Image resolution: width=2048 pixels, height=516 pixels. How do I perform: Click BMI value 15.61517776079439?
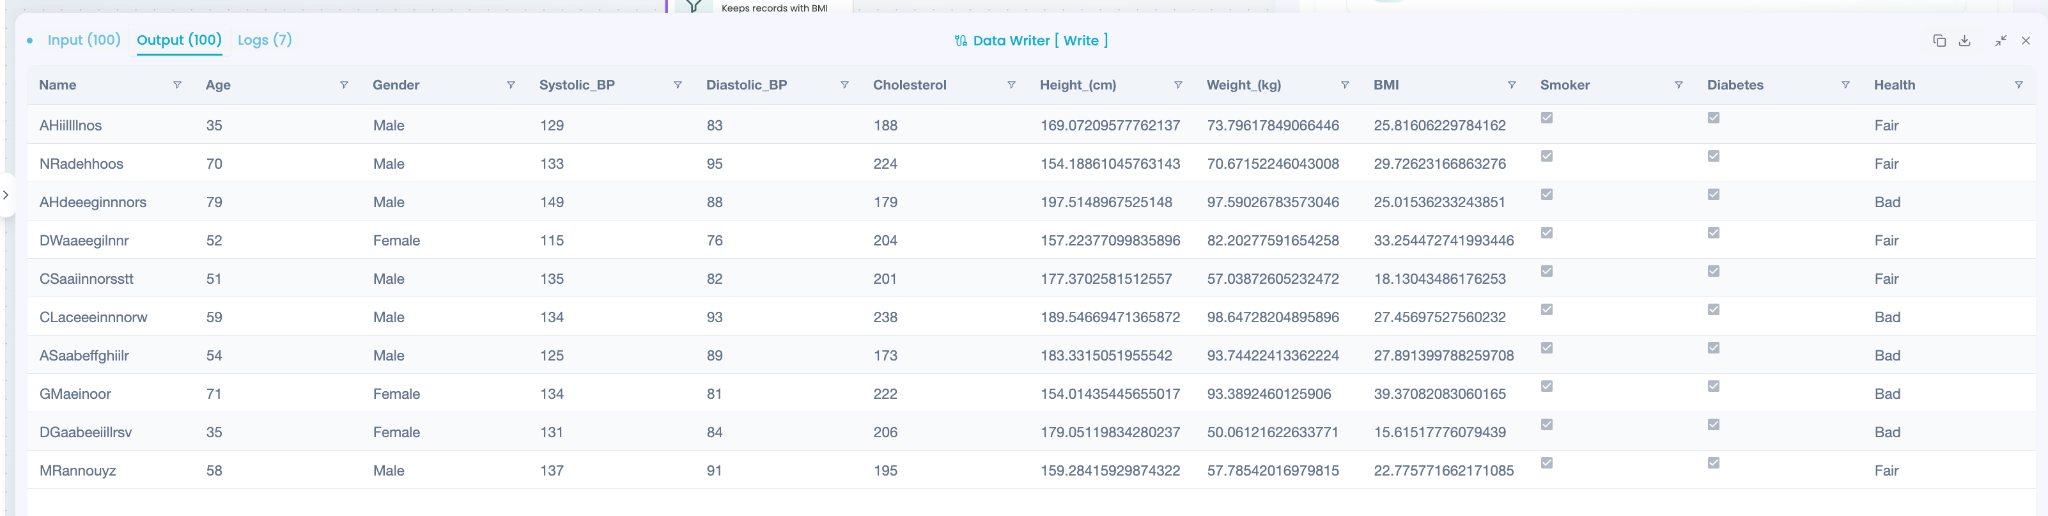(1440, 433)
